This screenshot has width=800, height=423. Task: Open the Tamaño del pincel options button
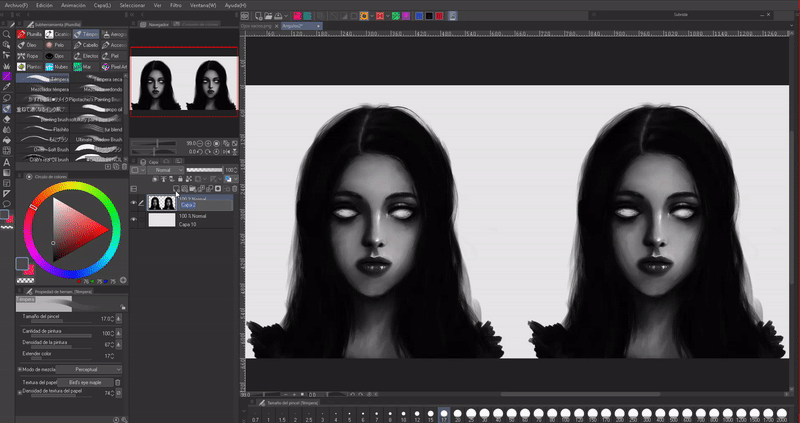tap(120, 319)
